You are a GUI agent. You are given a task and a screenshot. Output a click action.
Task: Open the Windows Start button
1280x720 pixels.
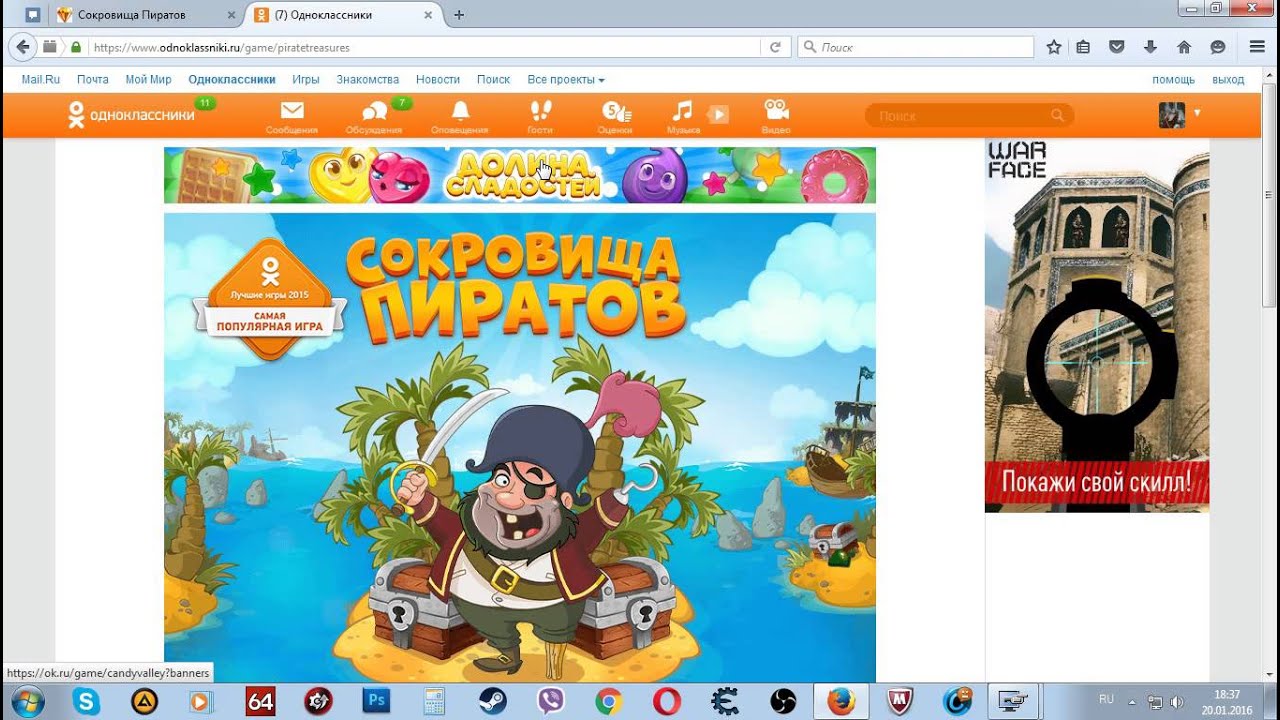27,702
